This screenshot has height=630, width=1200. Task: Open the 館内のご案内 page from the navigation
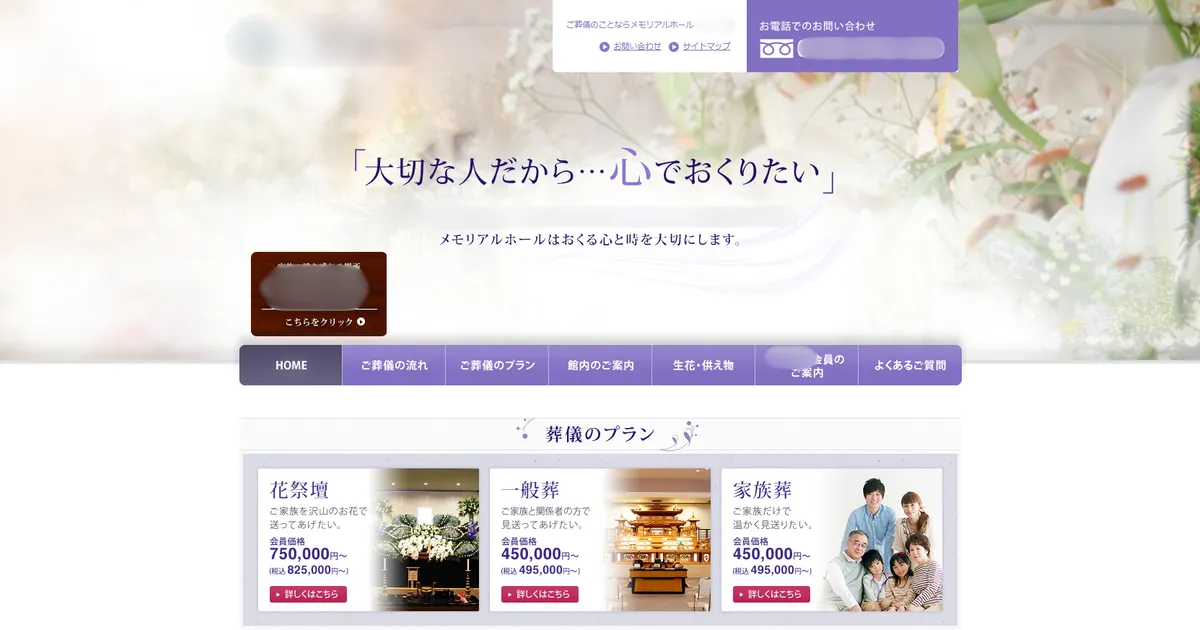pos(601,364)
